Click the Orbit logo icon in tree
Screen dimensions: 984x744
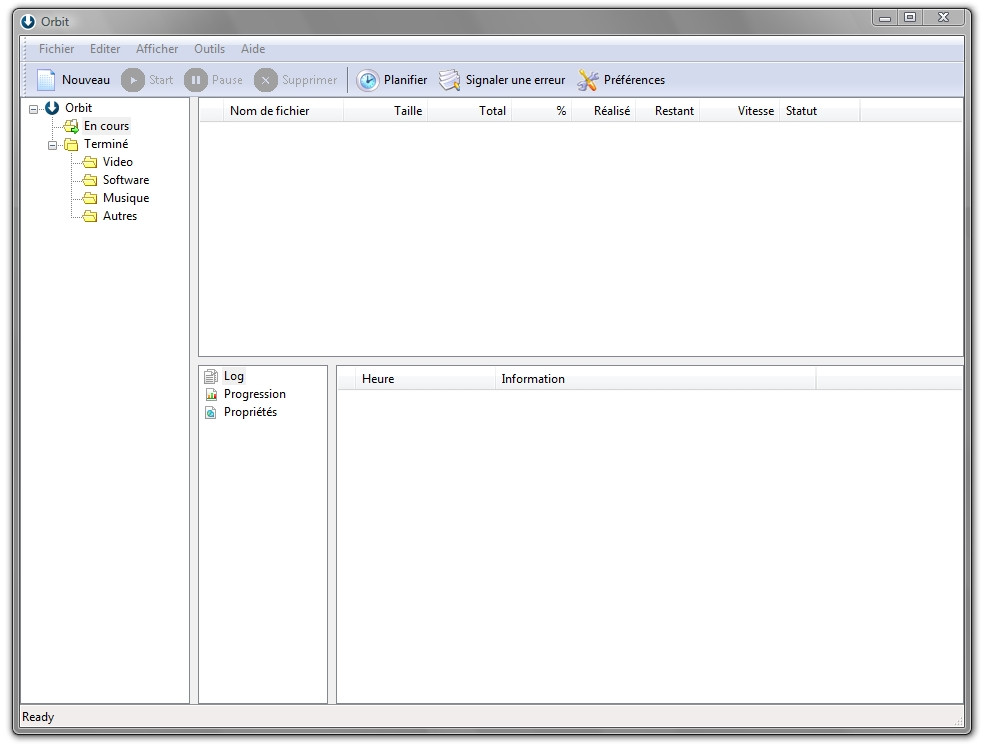(x=50, y=108)
